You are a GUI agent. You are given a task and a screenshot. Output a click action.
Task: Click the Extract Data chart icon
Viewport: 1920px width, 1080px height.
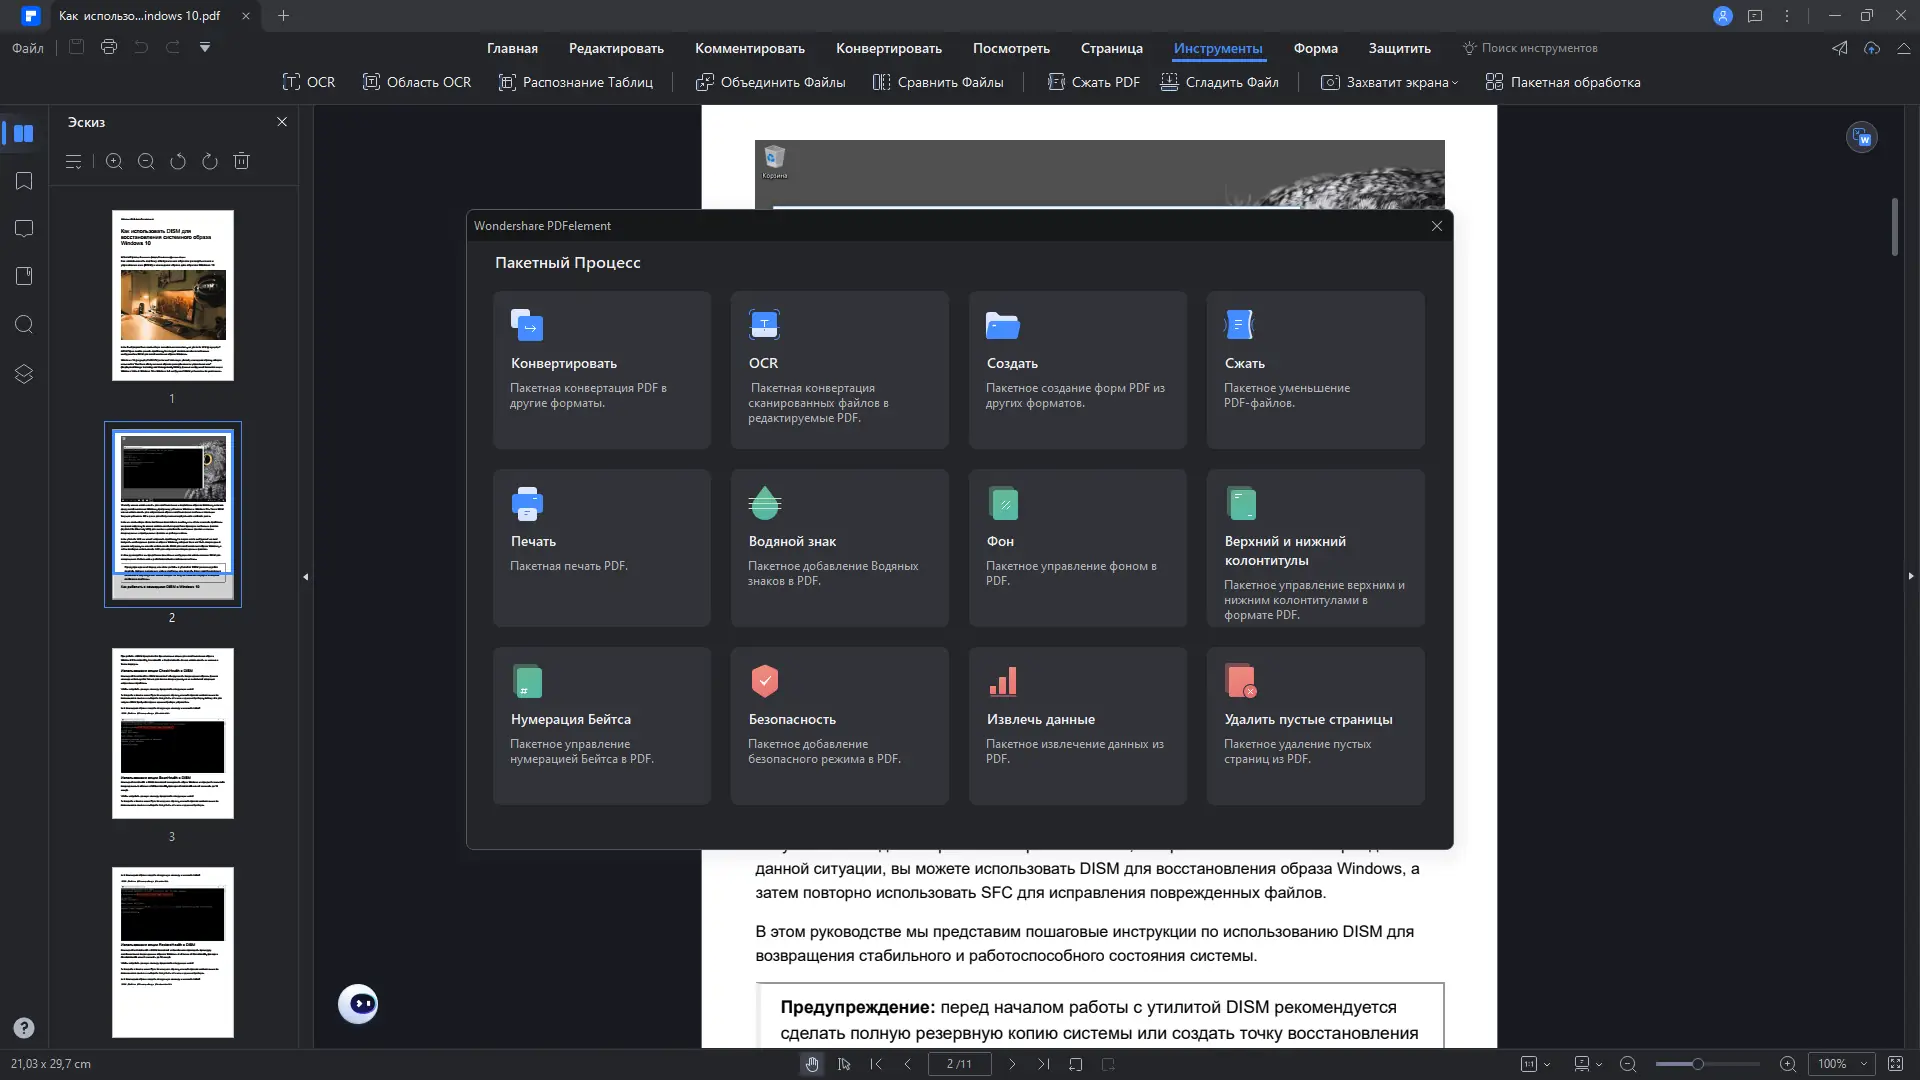click(1002, 681)
